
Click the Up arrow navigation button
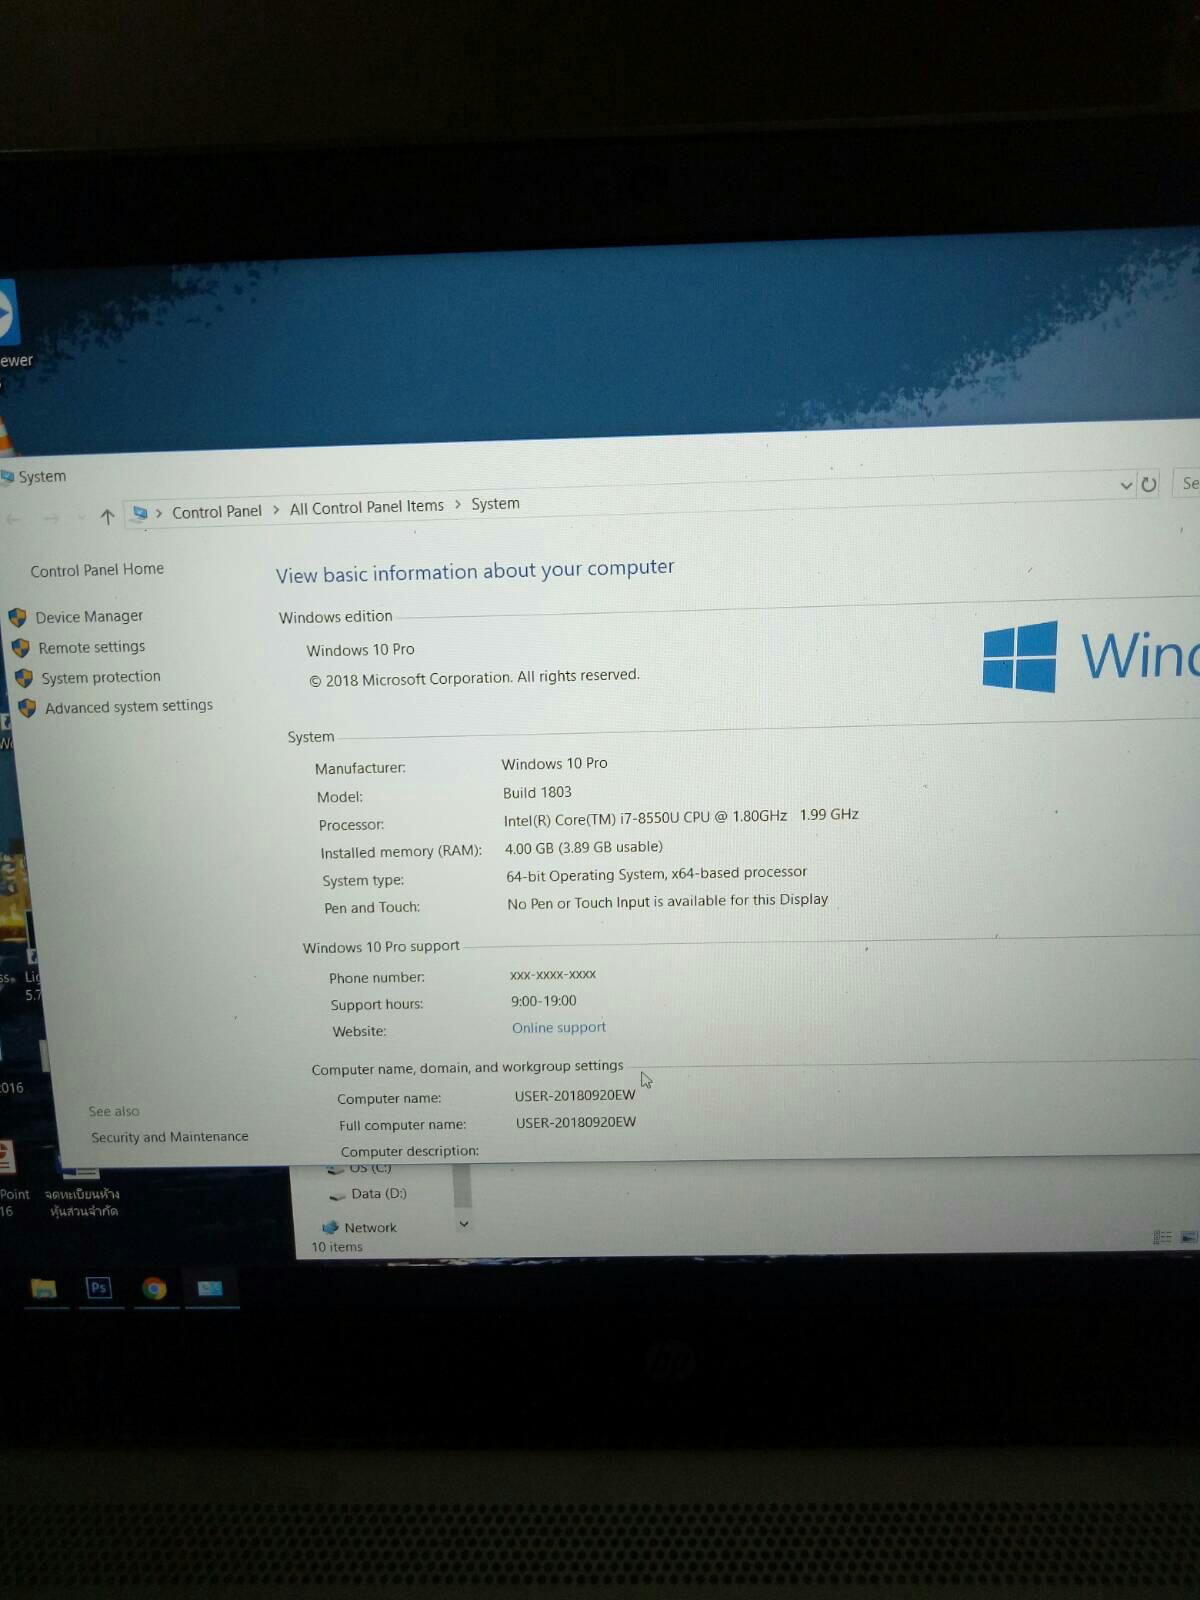(x=107, y=516)
